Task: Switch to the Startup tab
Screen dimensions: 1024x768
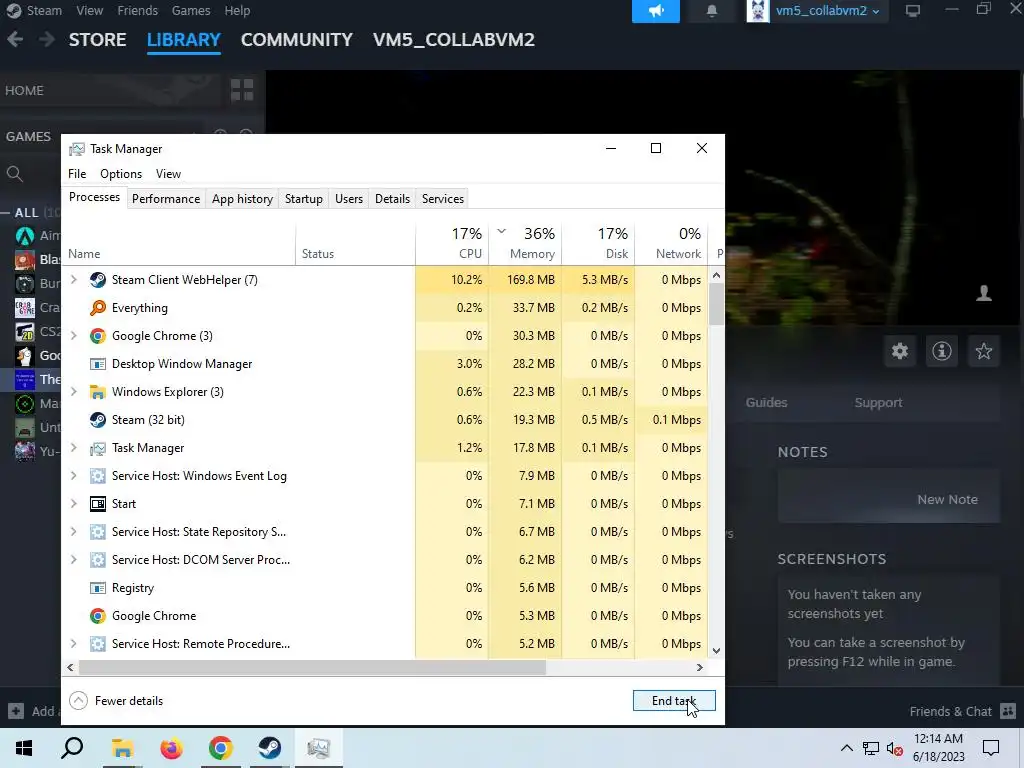Action: tap(304, 199)
